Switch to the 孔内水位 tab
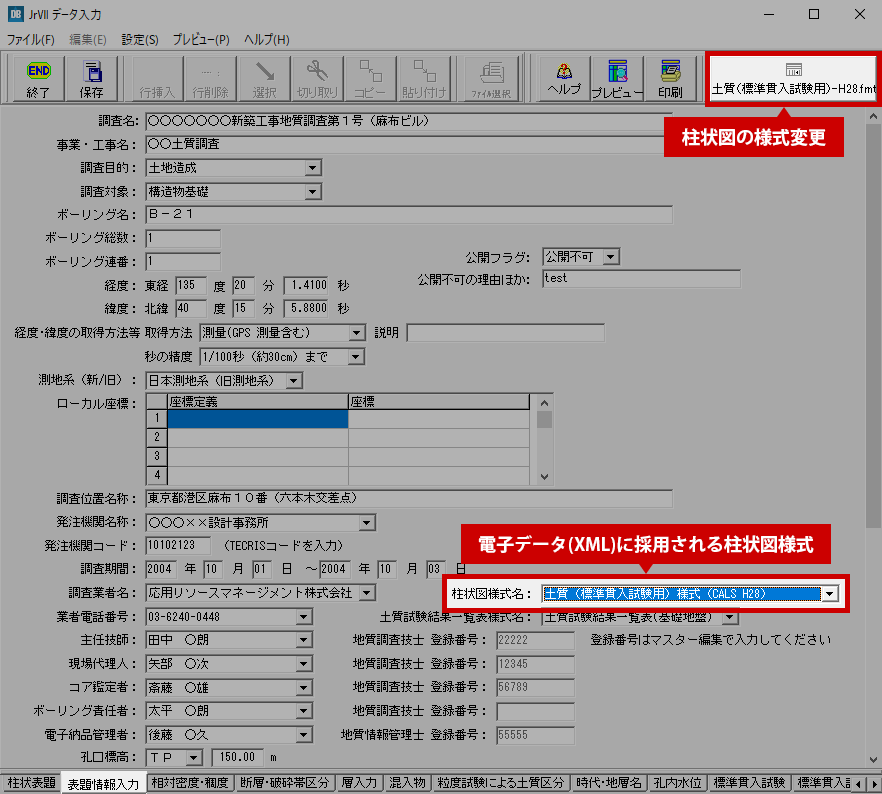Screen dimensions: 882x794 tap(680, 782)
